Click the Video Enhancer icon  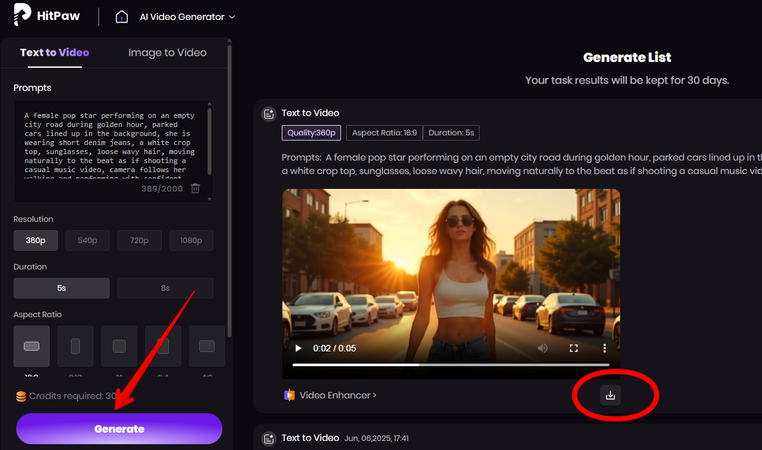[x=289, y=396]
